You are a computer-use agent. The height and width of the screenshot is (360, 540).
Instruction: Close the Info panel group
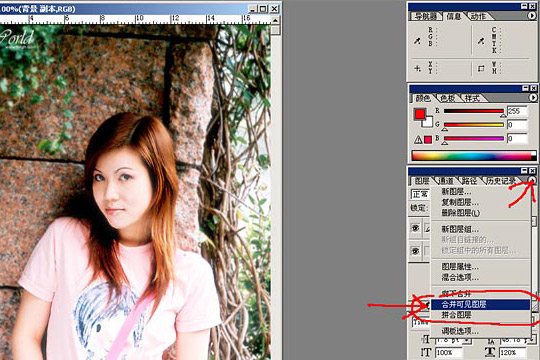coord(532,6)
